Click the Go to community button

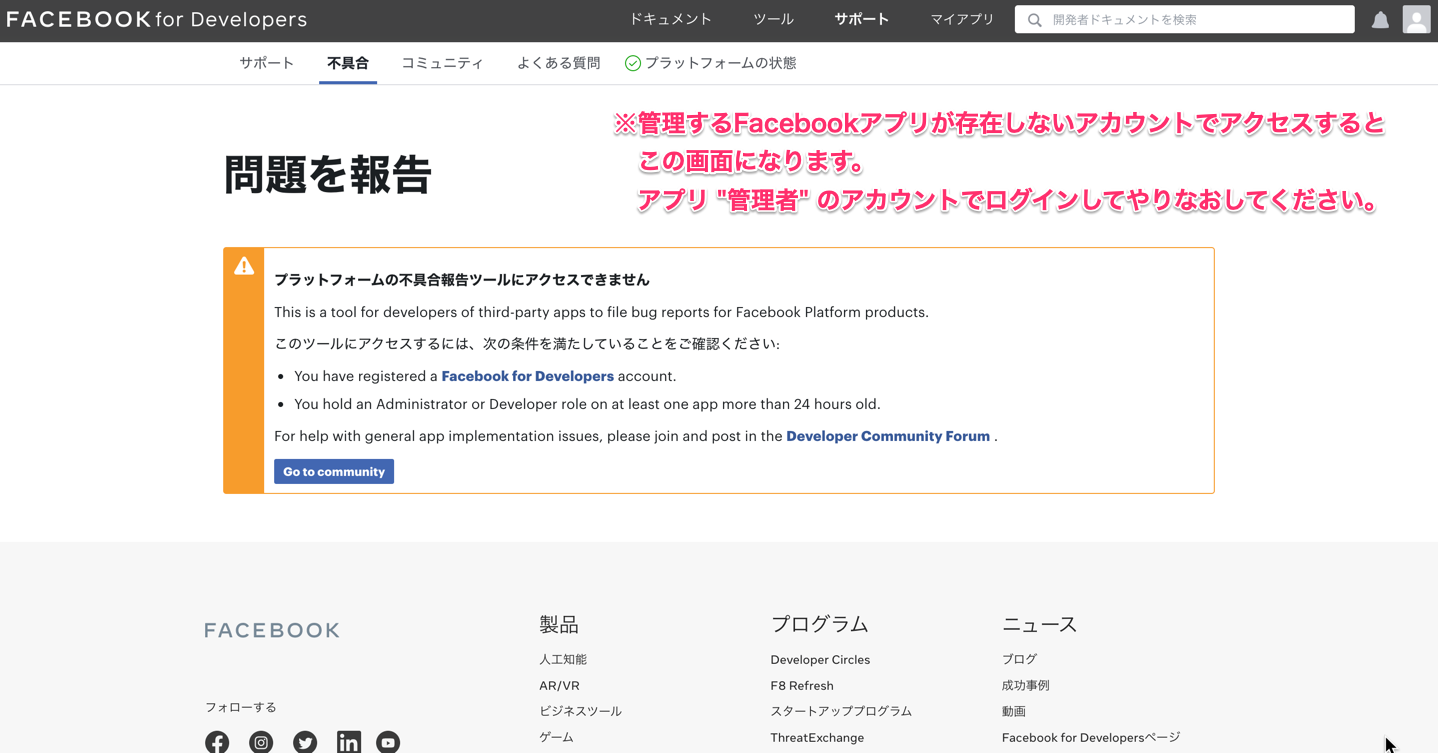[x=334, y=471]
